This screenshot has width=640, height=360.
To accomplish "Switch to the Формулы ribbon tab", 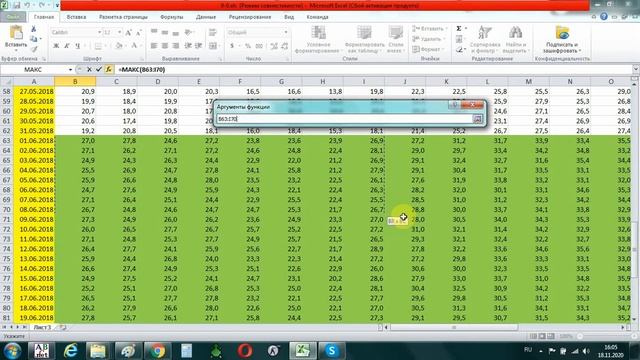I will [172, 17].
